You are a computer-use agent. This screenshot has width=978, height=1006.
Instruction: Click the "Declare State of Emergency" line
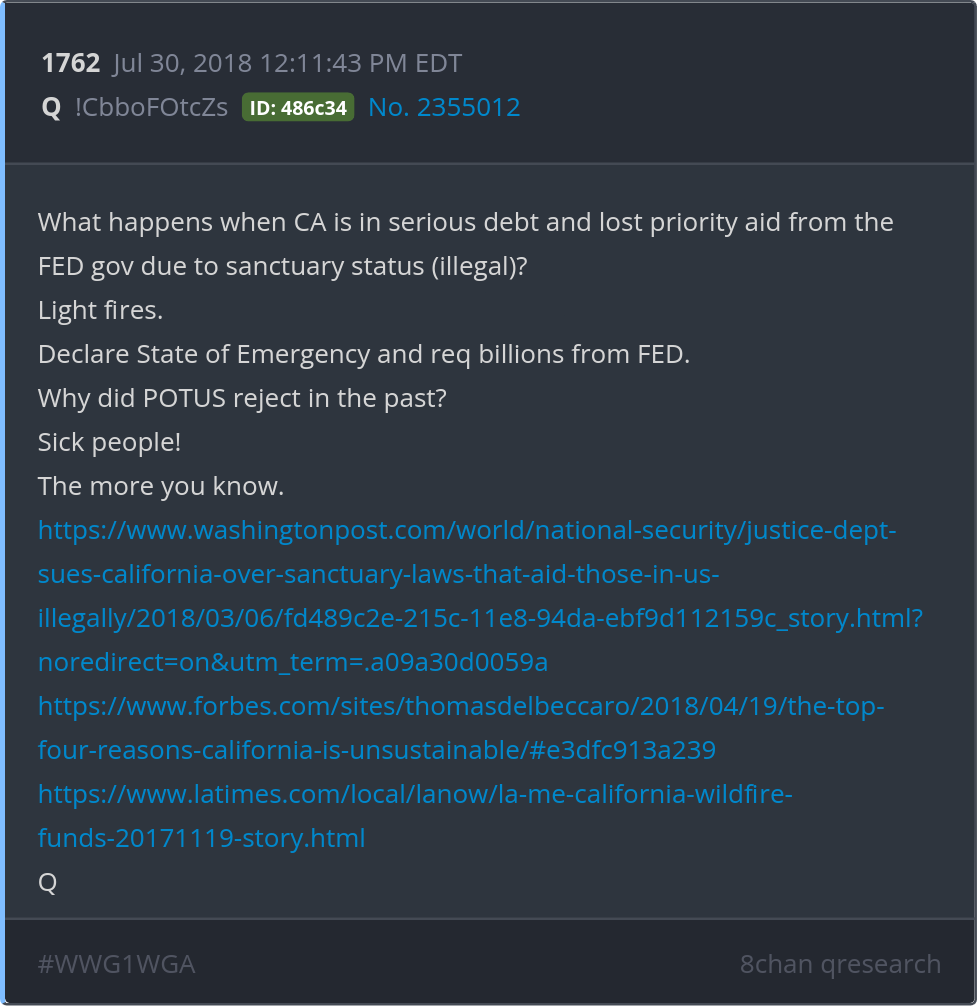(363, 354)
